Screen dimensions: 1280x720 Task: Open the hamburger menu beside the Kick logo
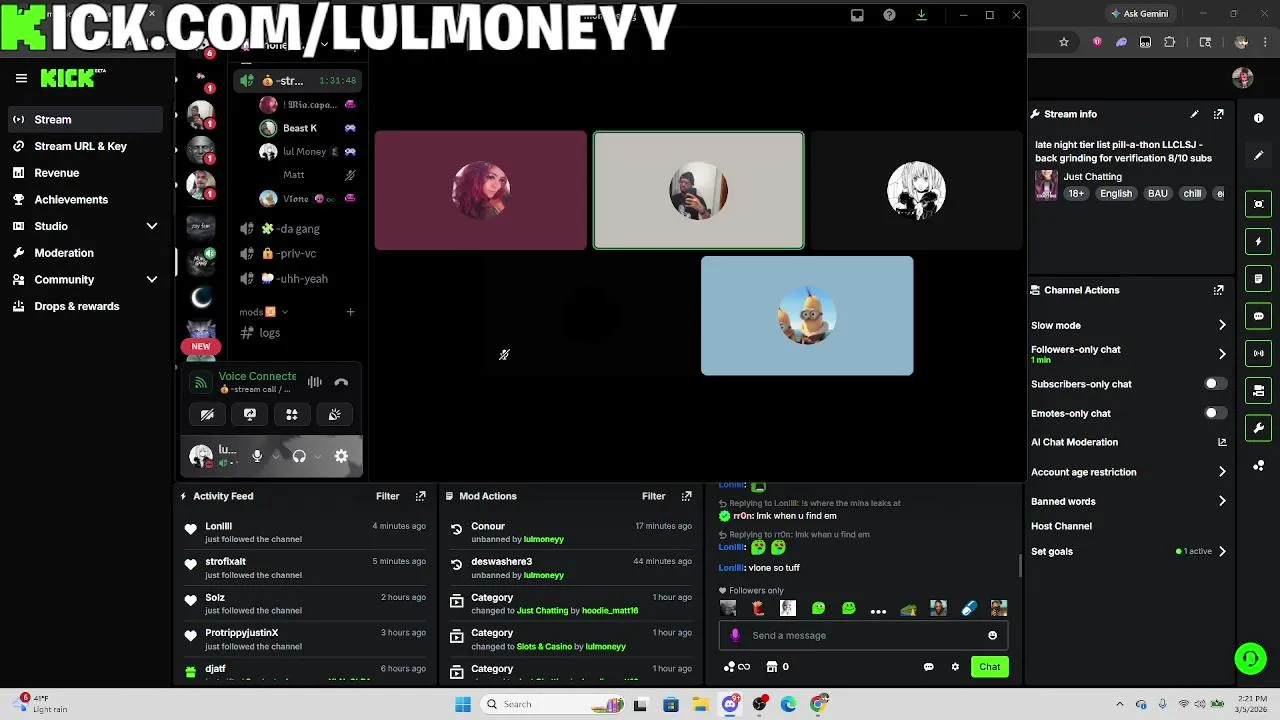pyautogui.click(x=21, y=78)
